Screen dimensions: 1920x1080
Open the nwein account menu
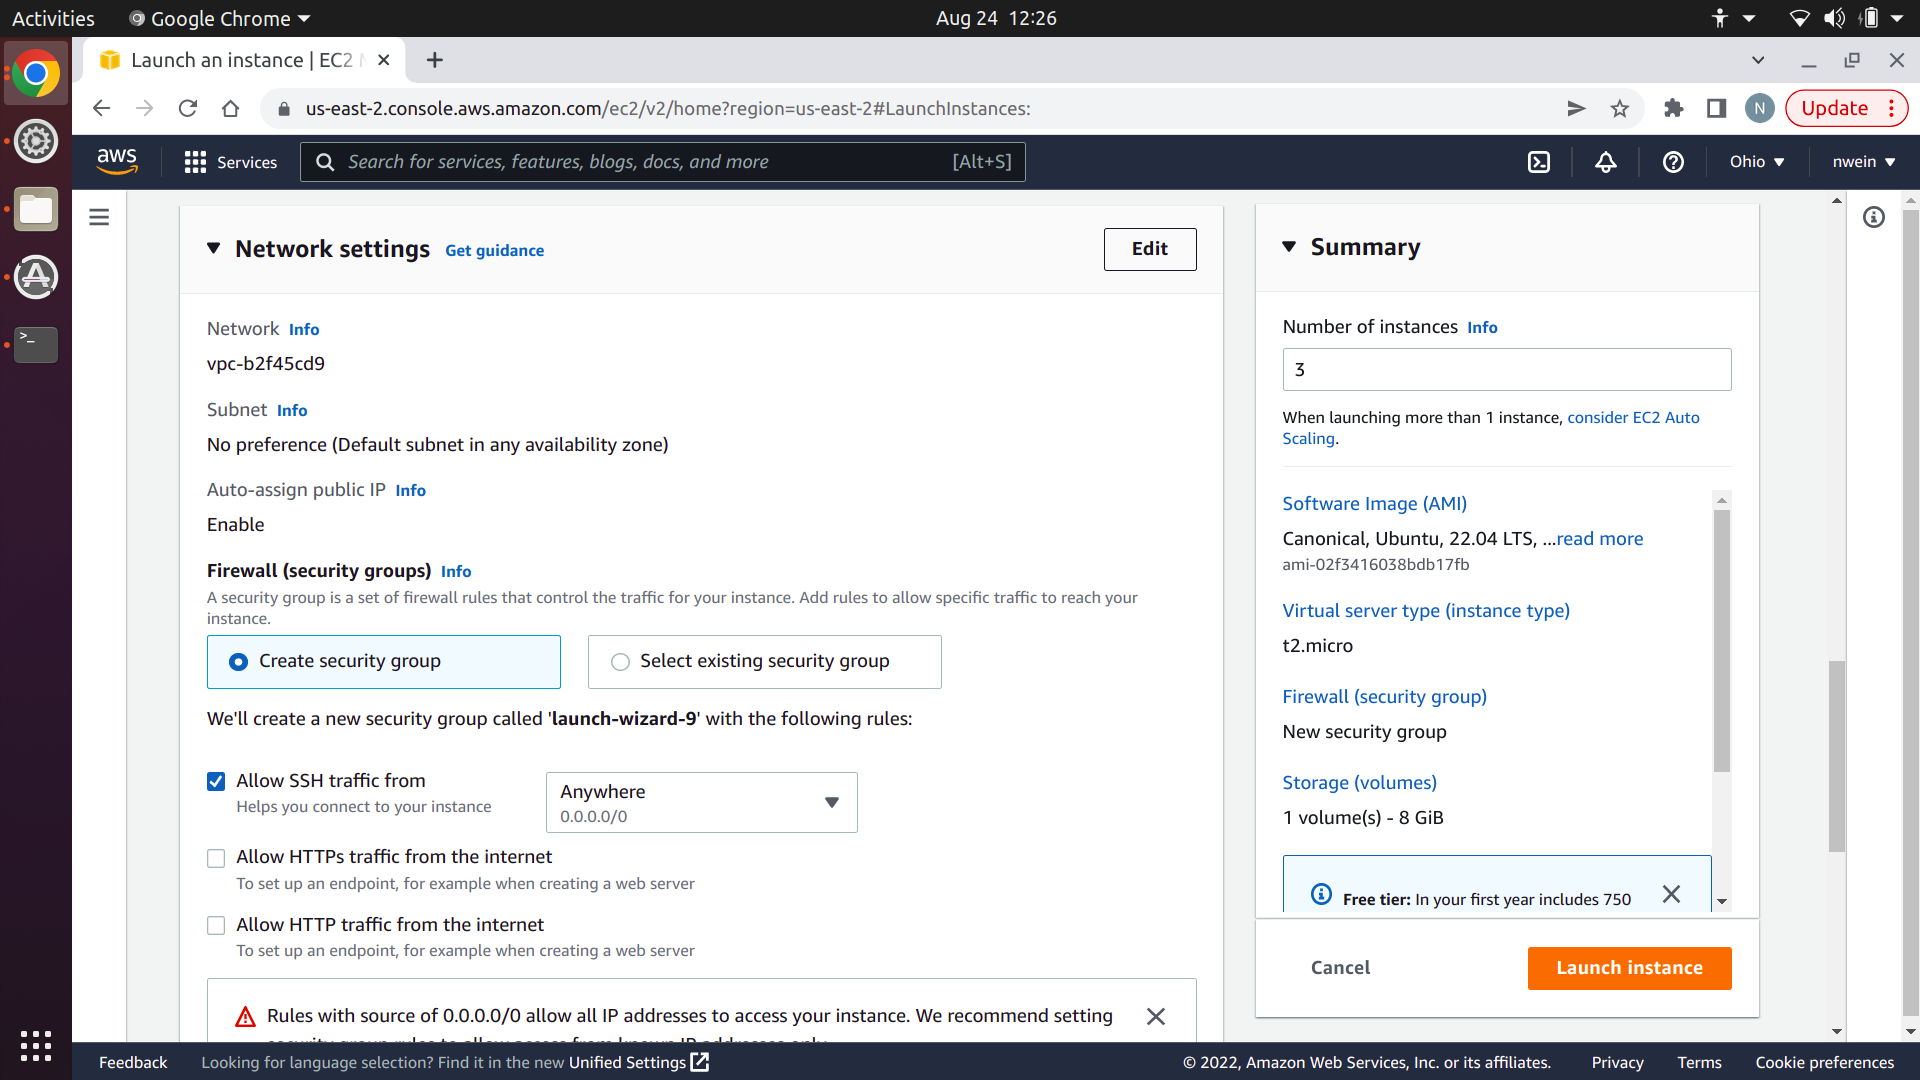1863,162
